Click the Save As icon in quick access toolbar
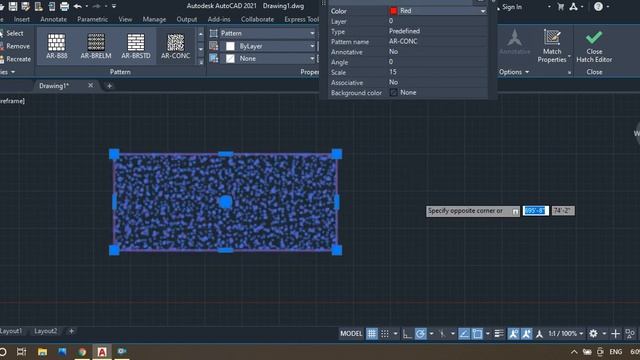 25,6
